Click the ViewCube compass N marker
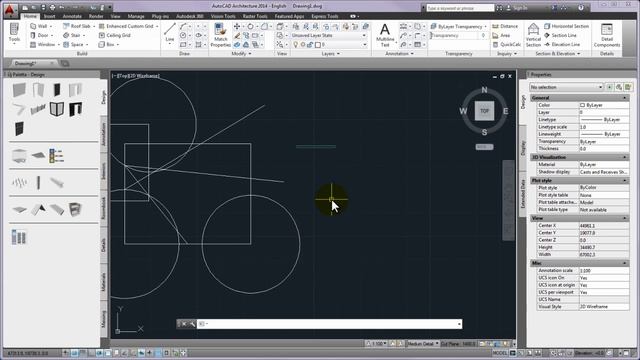This screenshot has width=640, height=360. 484,90
